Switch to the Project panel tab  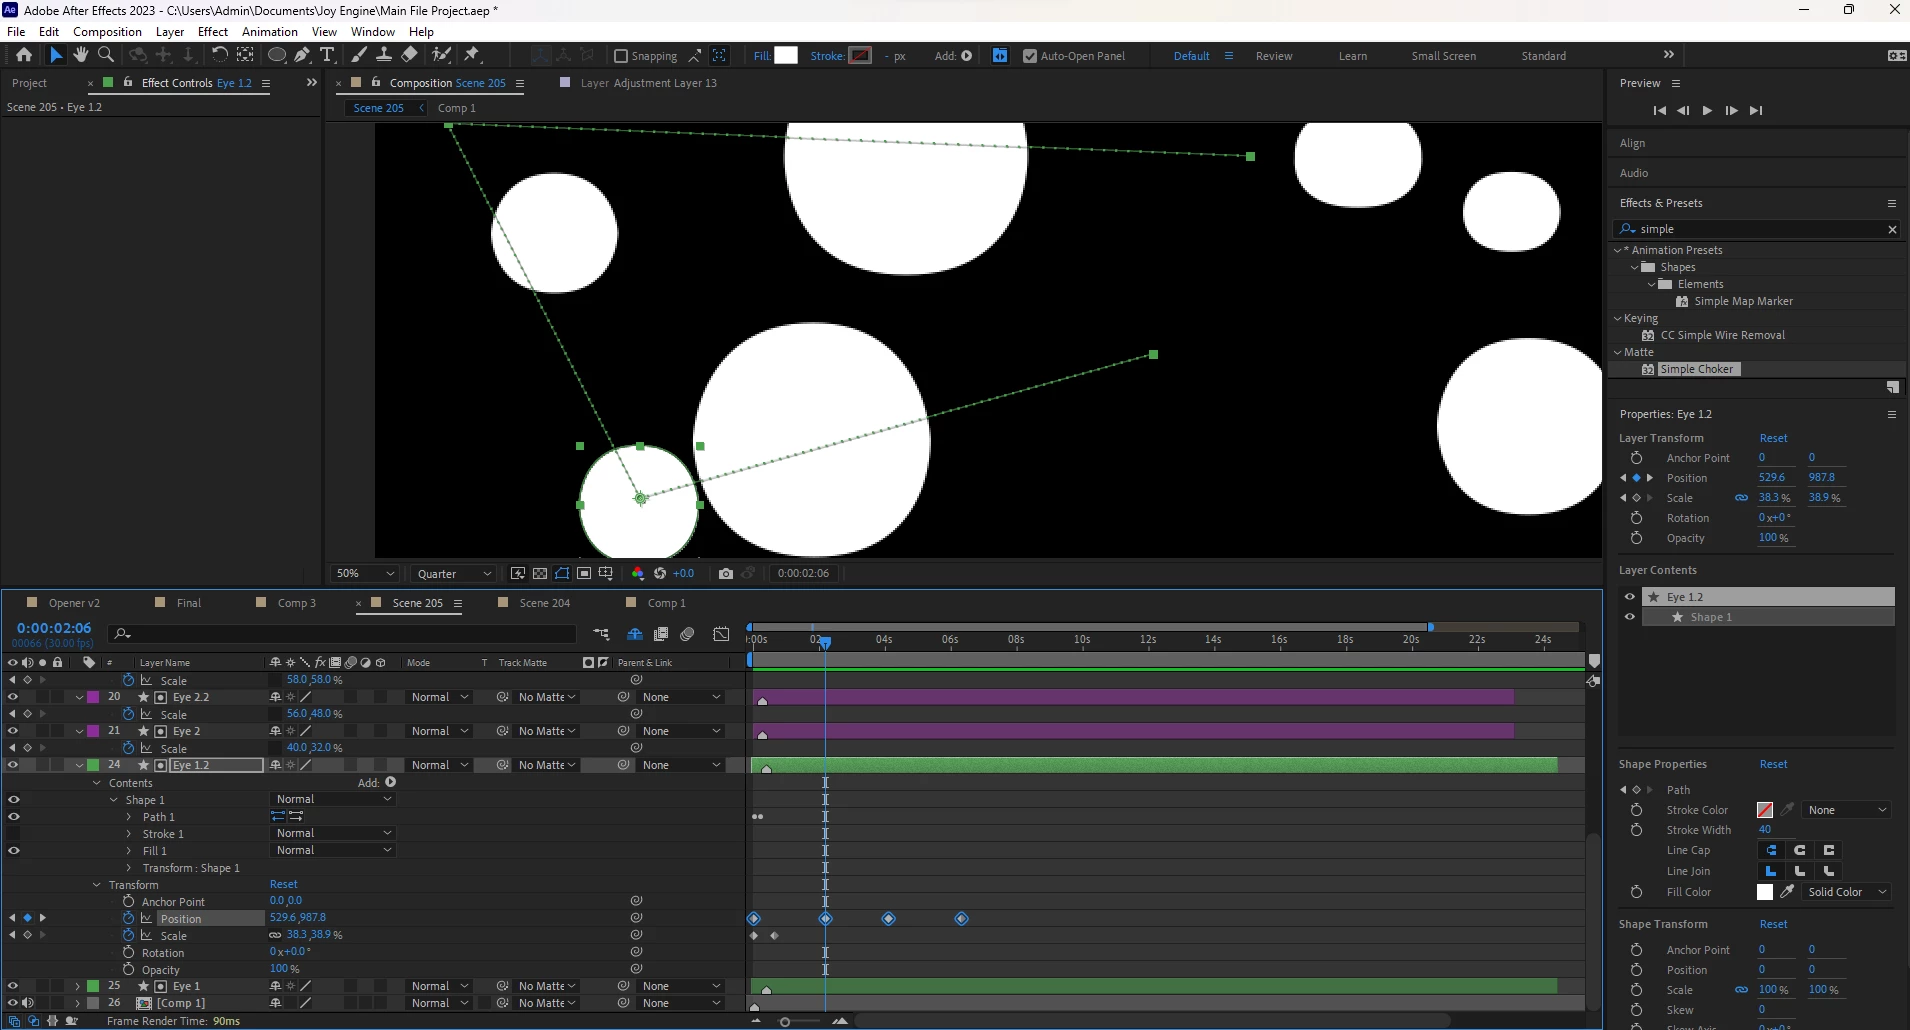click(x=29, y=83)
